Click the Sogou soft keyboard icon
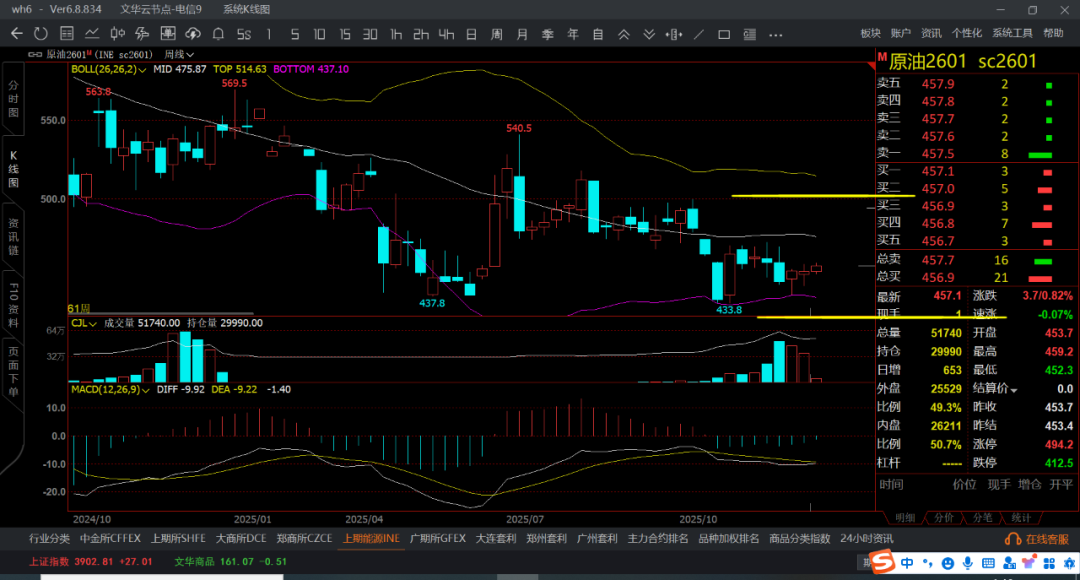The width and height of the screenshot is (1080, 580). [x=988, y=563]
